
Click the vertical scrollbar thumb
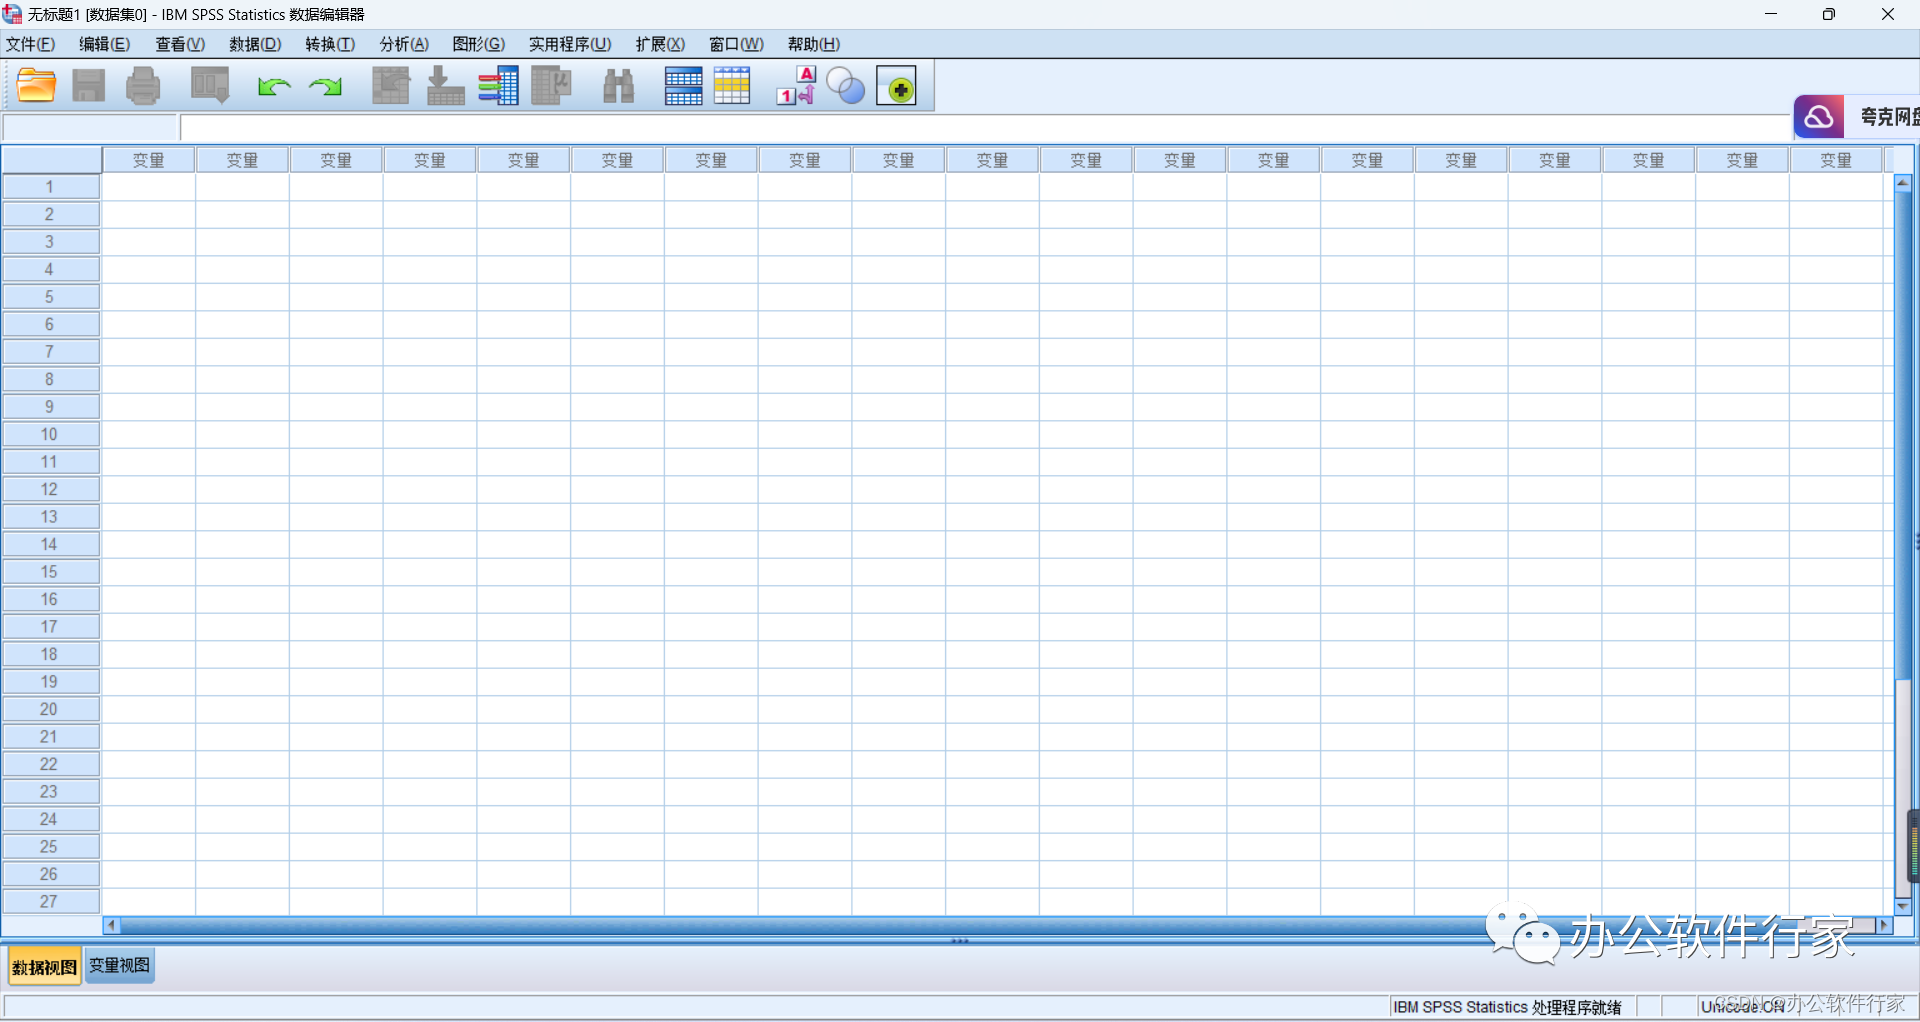click(1903, 435)
